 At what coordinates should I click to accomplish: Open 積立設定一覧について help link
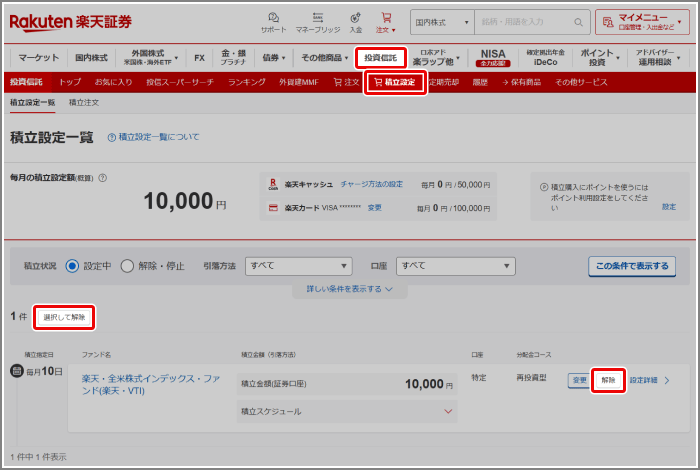[x=154, y=137]
